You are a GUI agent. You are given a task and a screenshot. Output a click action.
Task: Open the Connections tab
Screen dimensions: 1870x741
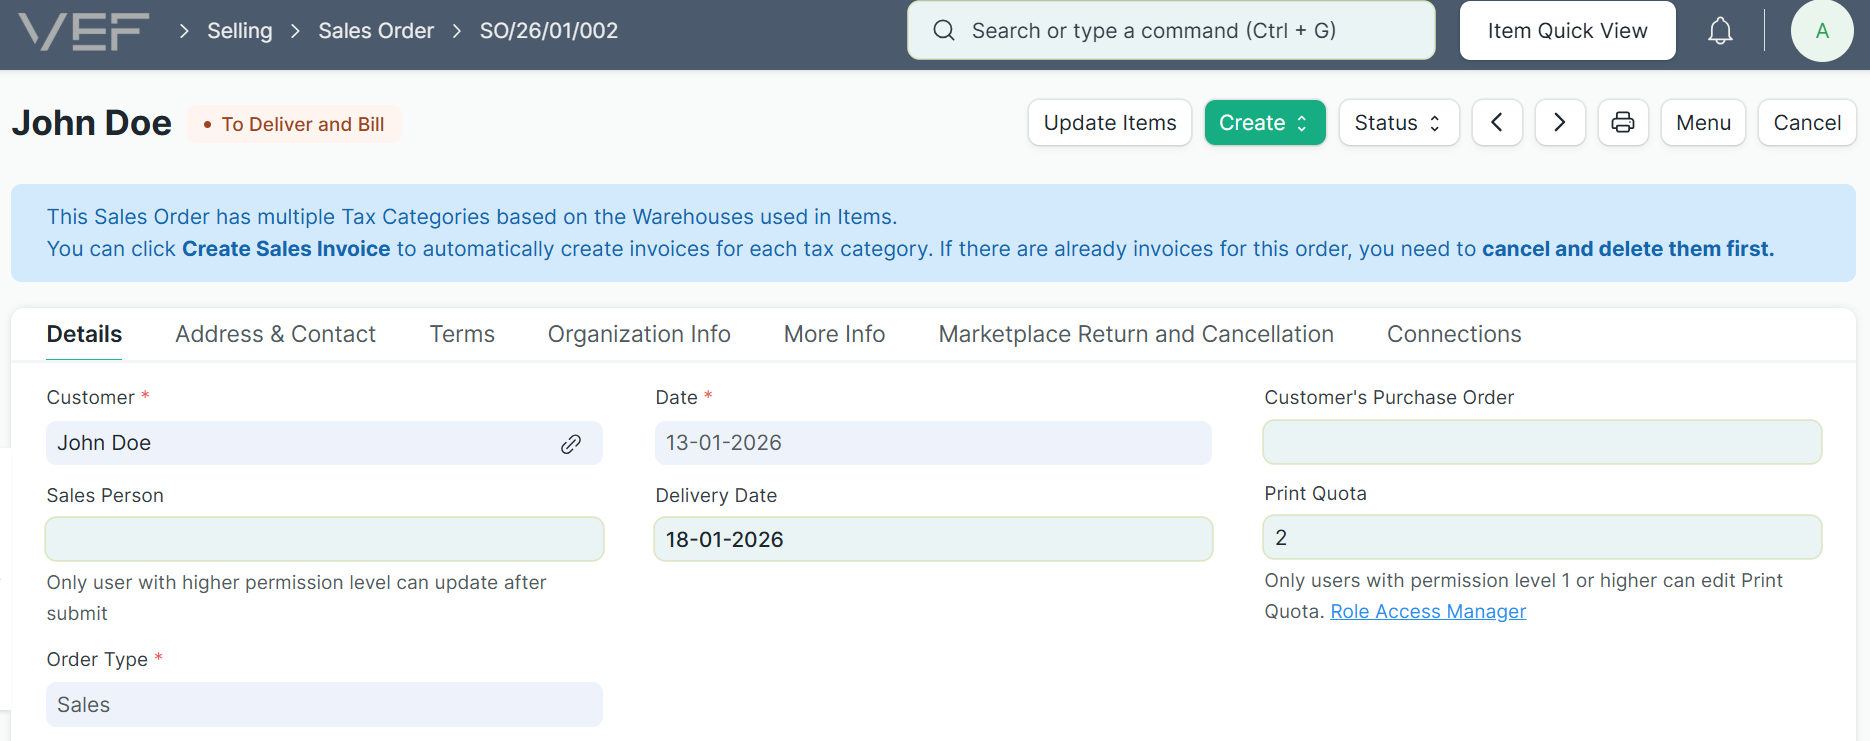1453,334
